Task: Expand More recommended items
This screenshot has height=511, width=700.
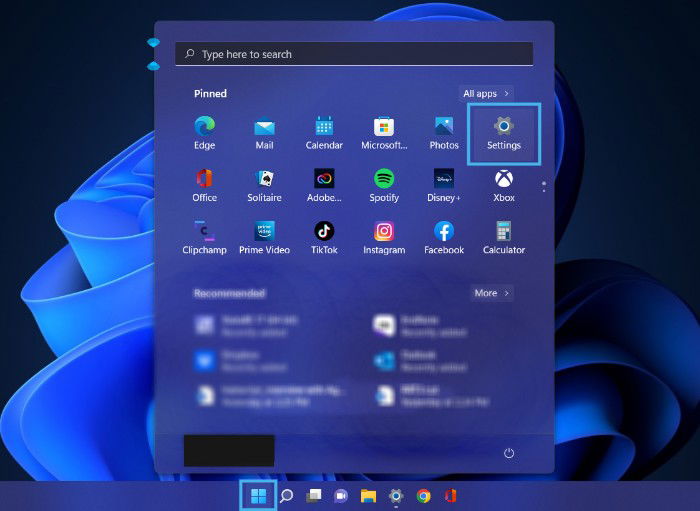Action: point(492,293)
